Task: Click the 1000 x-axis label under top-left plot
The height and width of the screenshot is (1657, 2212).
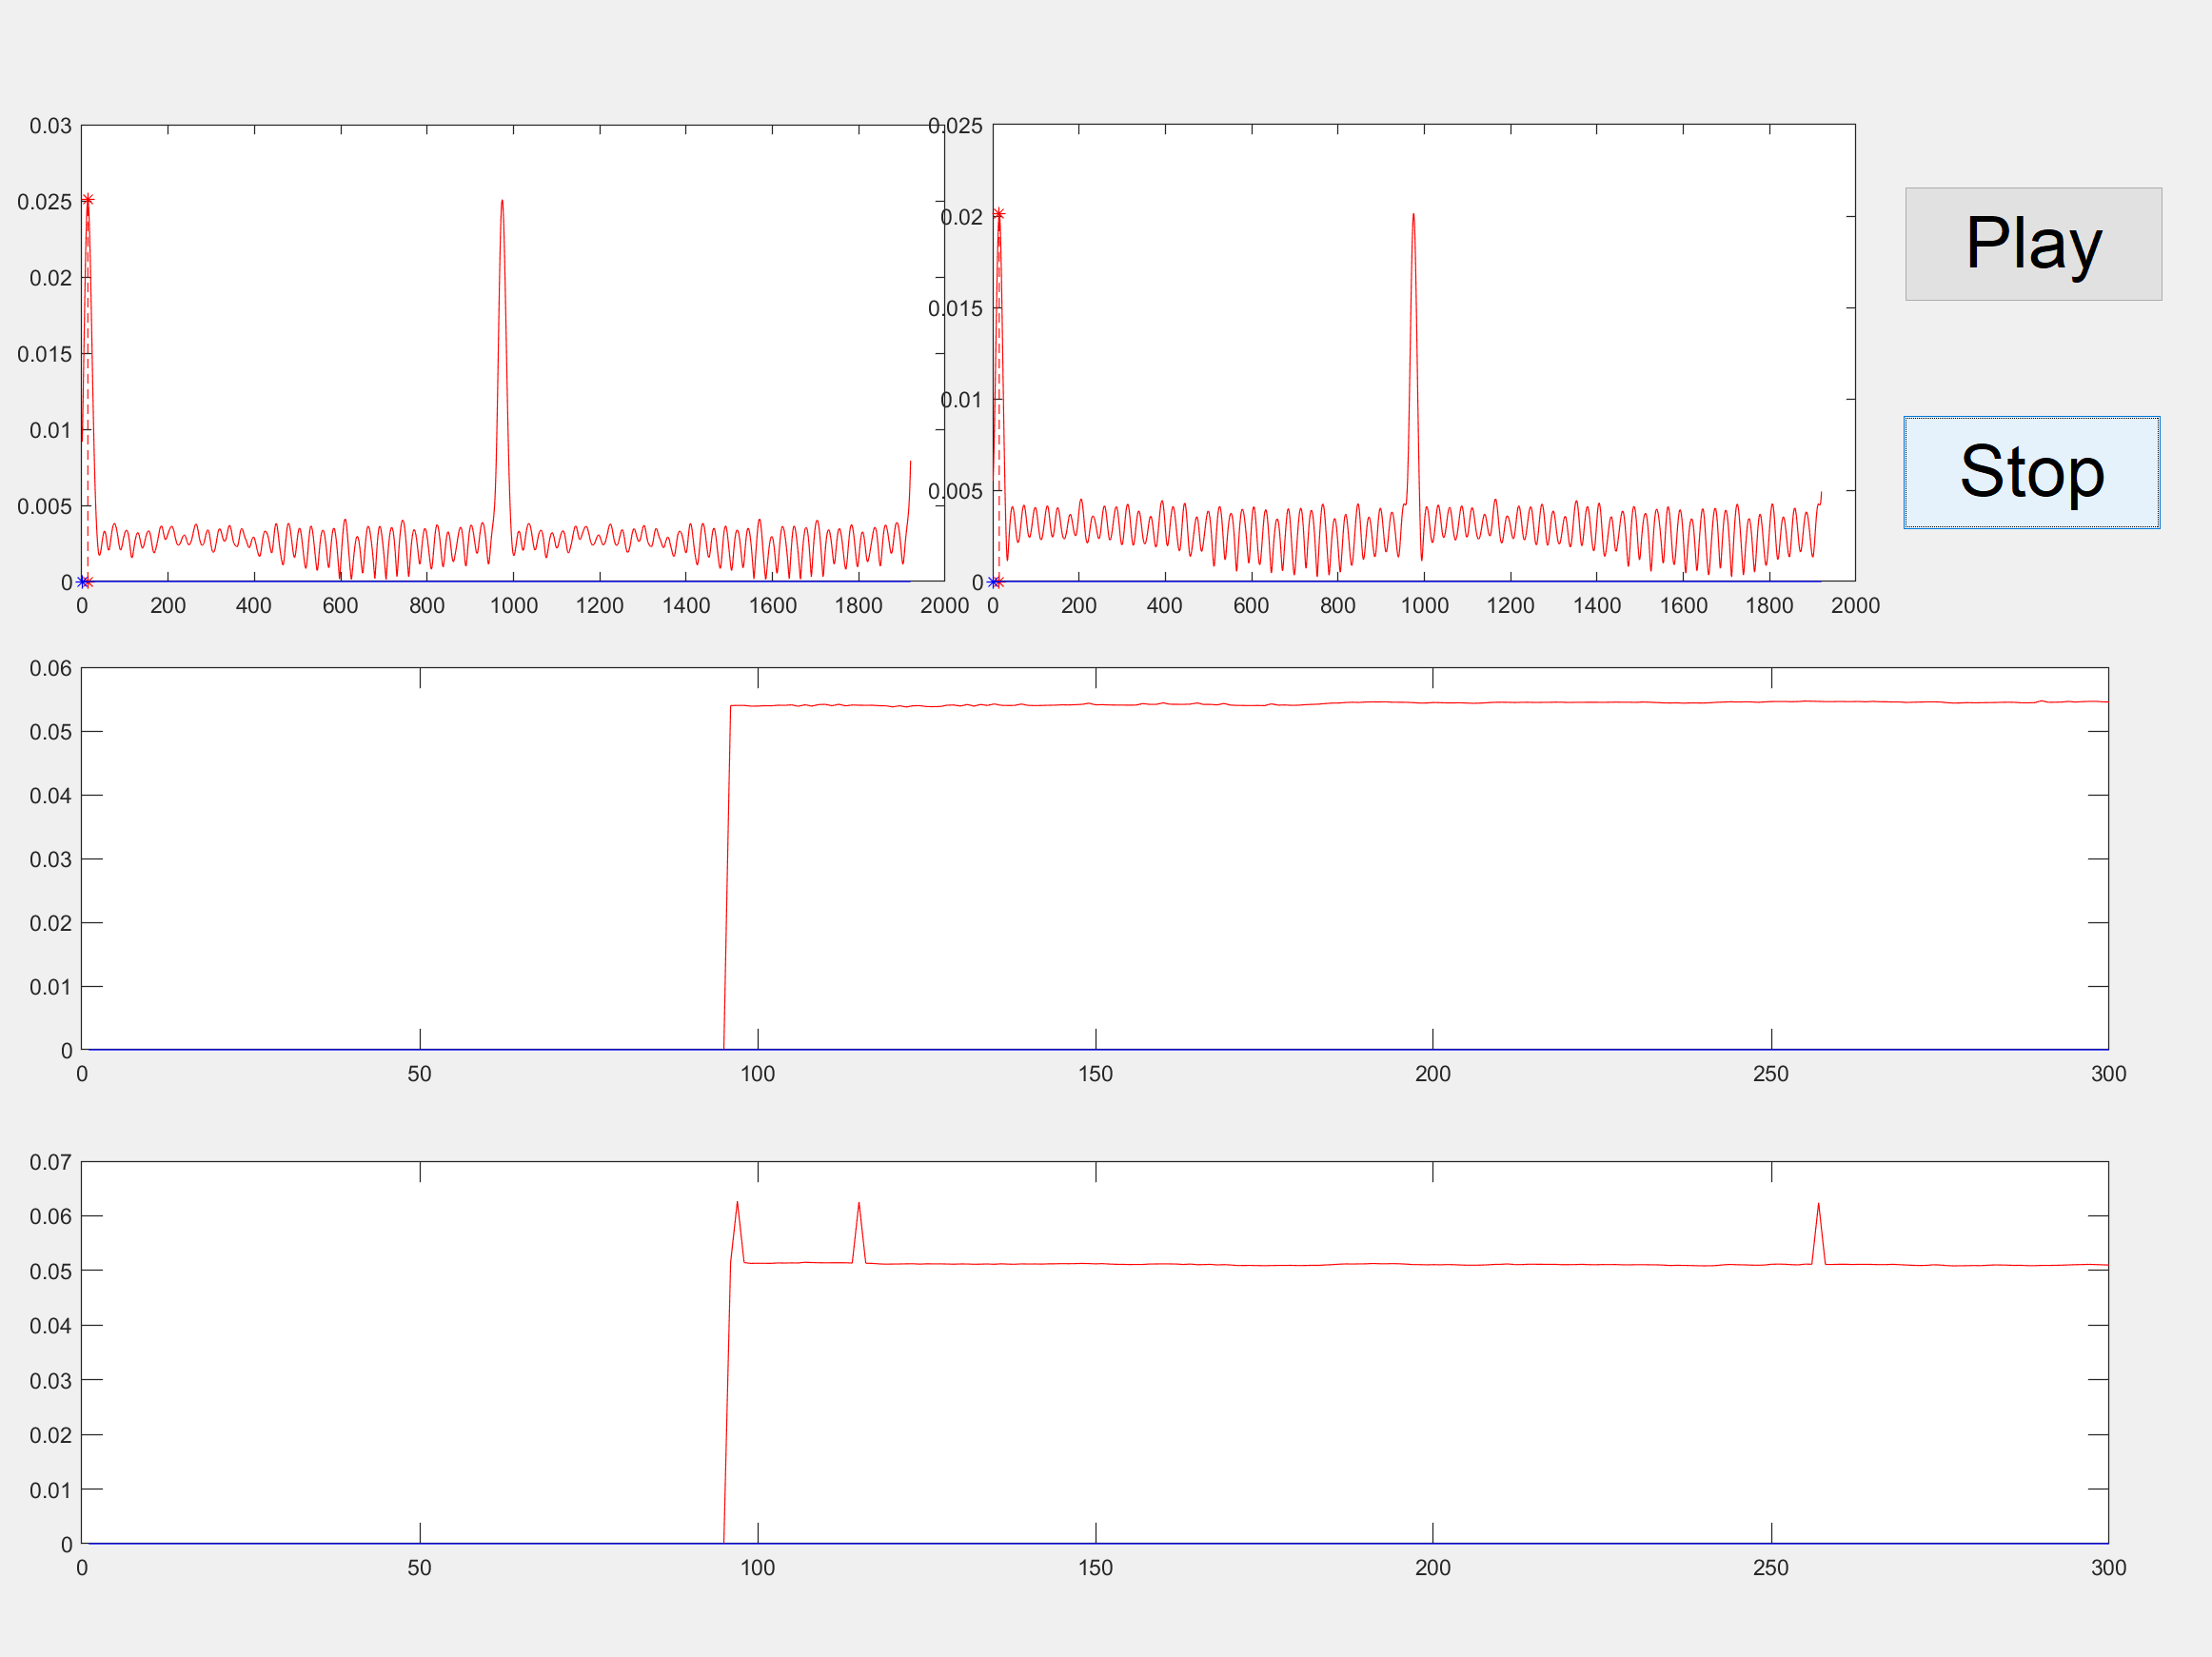Action: pyautogui.click(x=513, y=606)
